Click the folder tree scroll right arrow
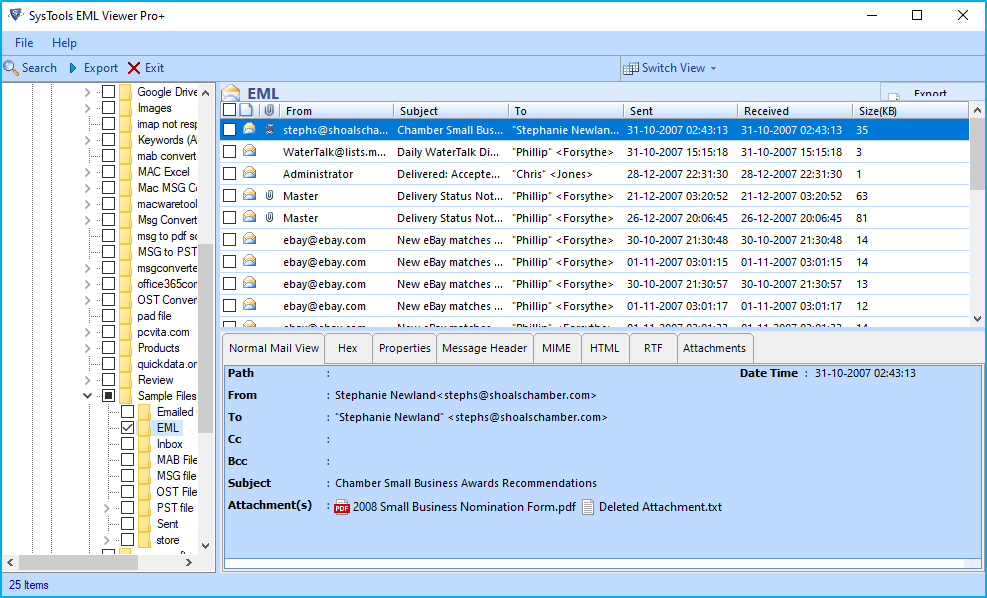The width and height of the screenshot is (987, 598). (189, 562)
